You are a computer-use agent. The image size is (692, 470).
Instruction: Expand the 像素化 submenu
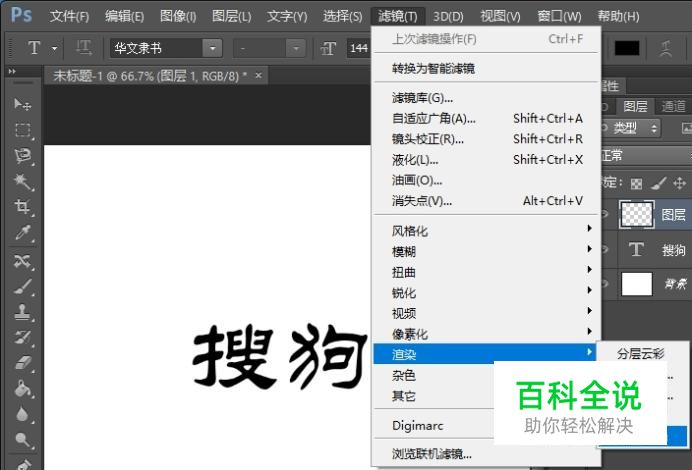pos(485,334)
